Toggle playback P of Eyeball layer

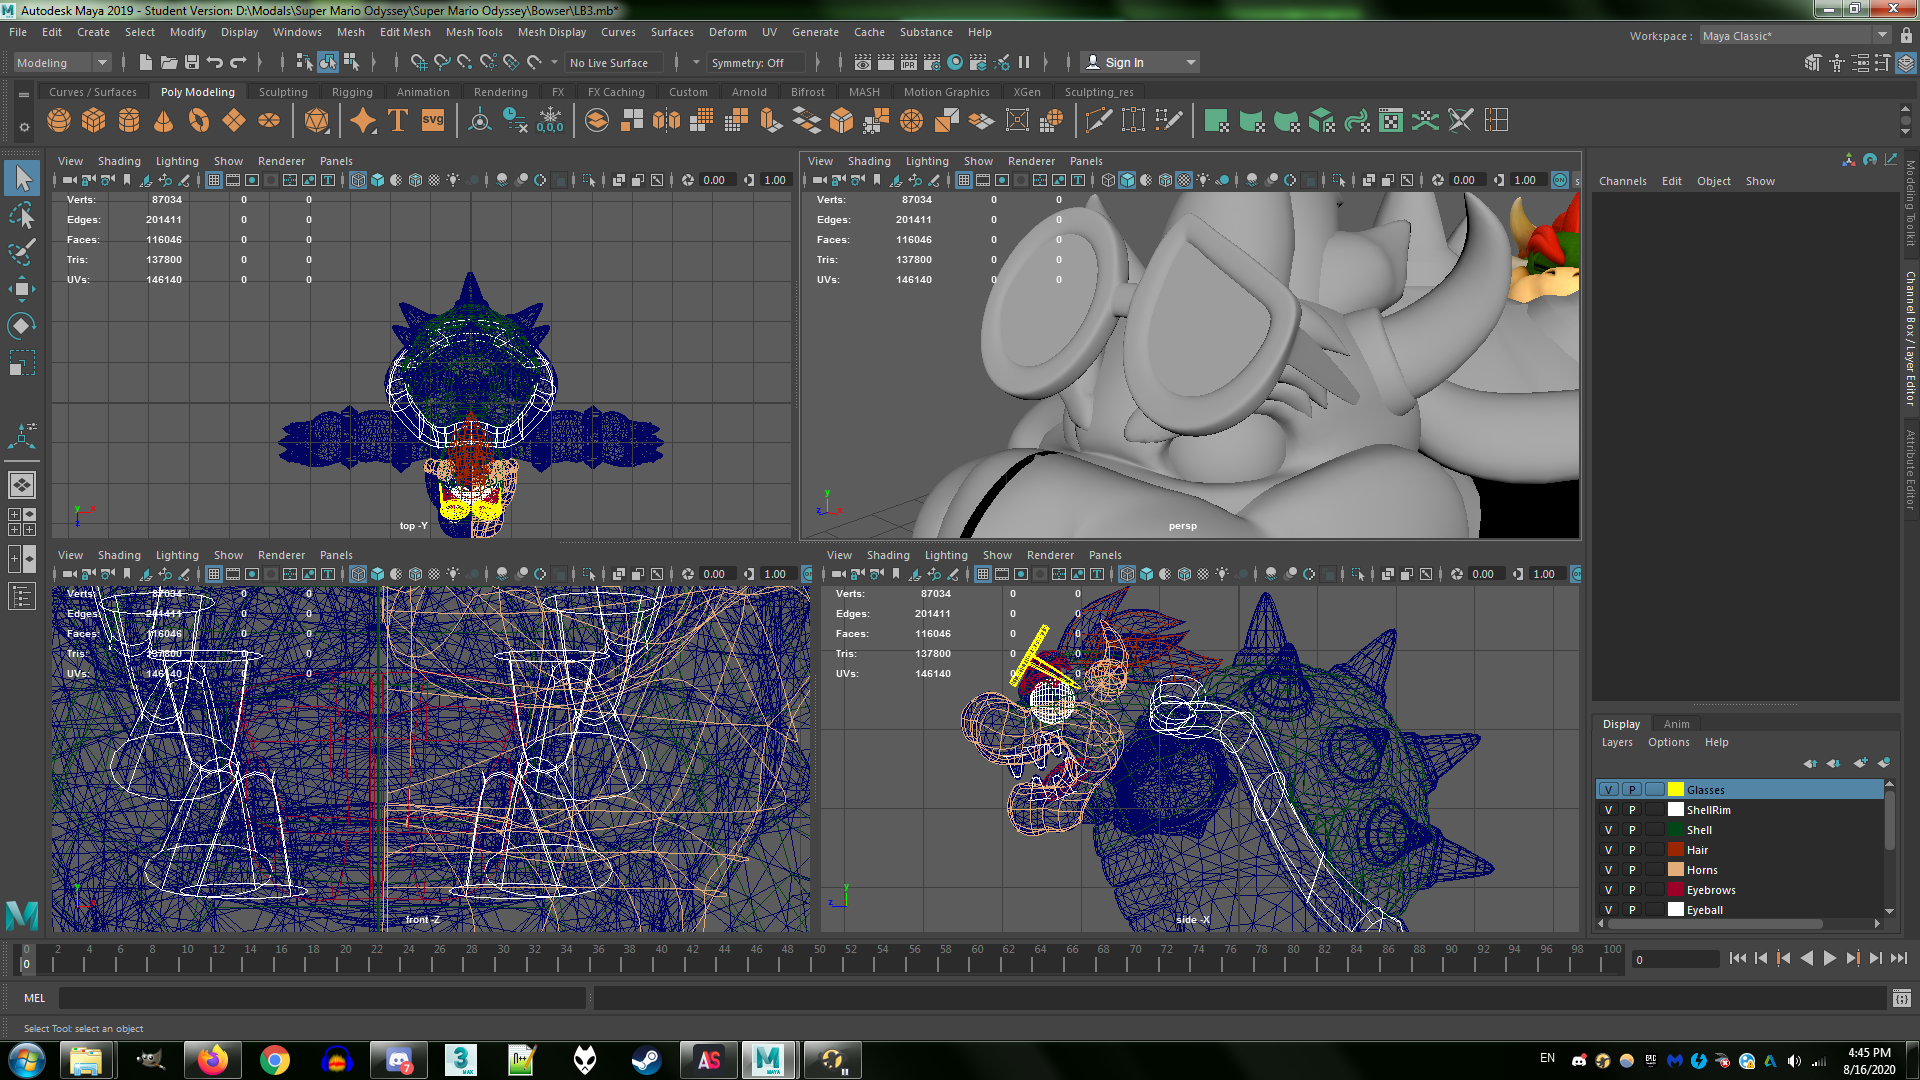[x=1632, y=910]
